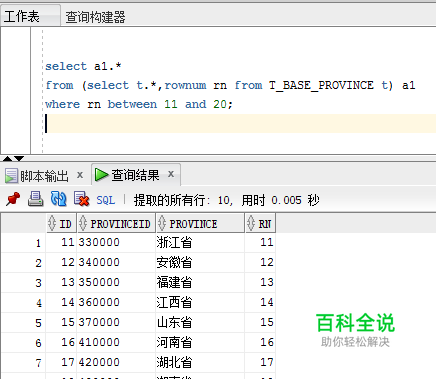Collapse results pane with down arrow
The width and height of the screenshot is (436, 379).
click(x=19, y=158)
